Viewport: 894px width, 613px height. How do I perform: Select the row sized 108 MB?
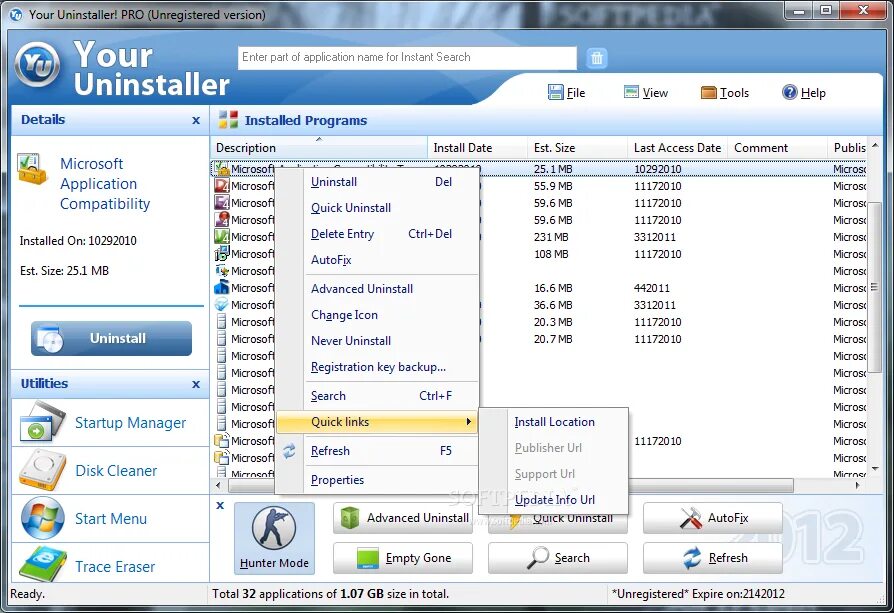(x=538, y=254)
